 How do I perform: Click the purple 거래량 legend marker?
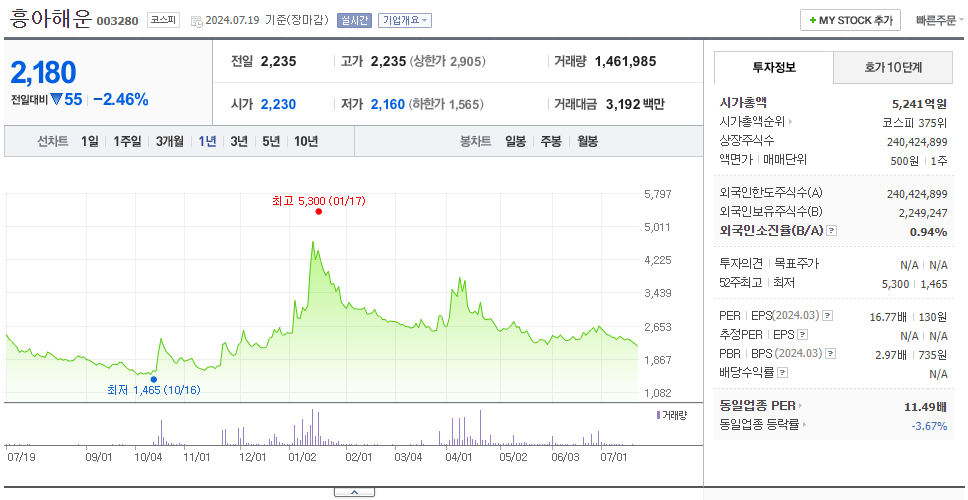[x=658, y=415]
